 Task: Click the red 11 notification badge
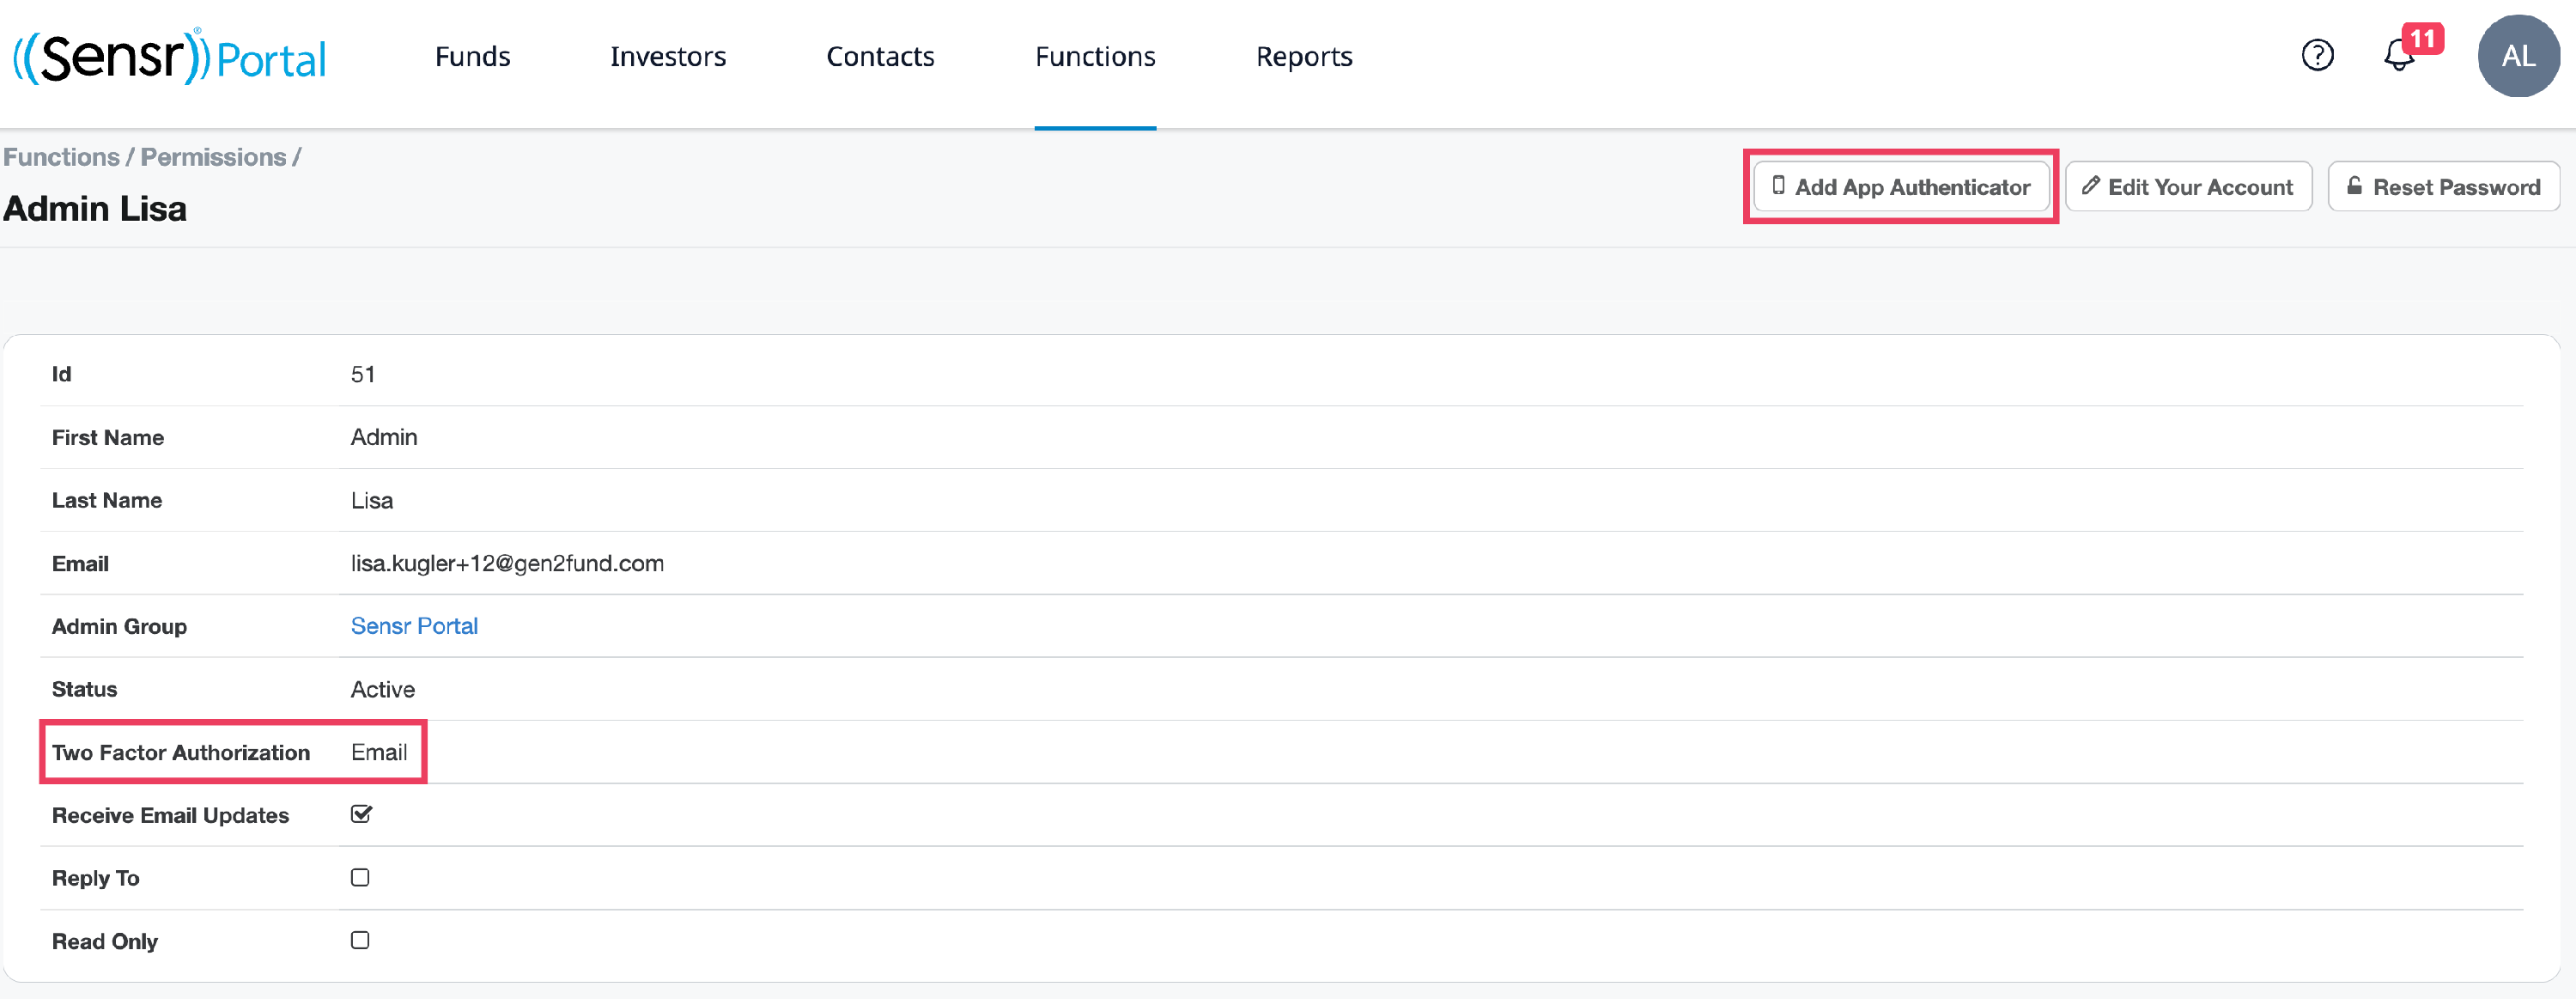2422,39
